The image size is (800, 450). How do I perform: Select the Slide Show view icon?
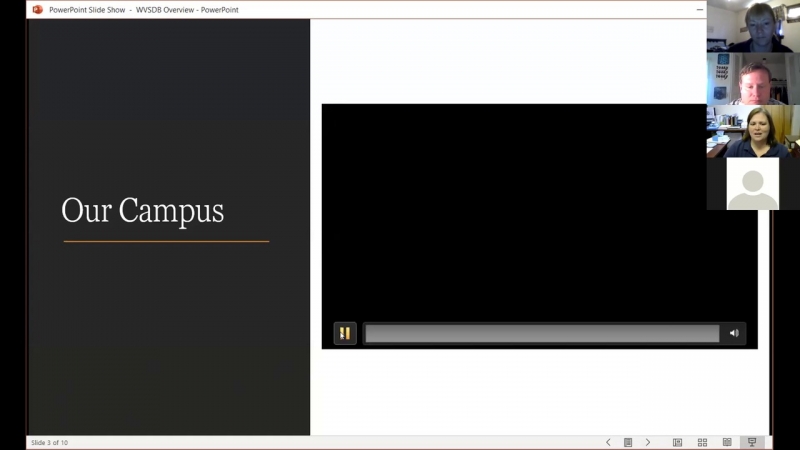752,442
